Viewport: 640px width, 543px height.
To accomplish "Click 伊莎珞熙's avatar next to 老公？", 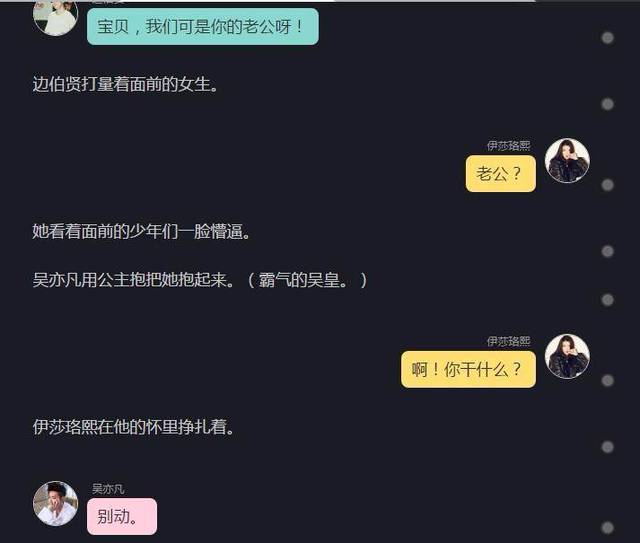I will click(x=567, y=160).
